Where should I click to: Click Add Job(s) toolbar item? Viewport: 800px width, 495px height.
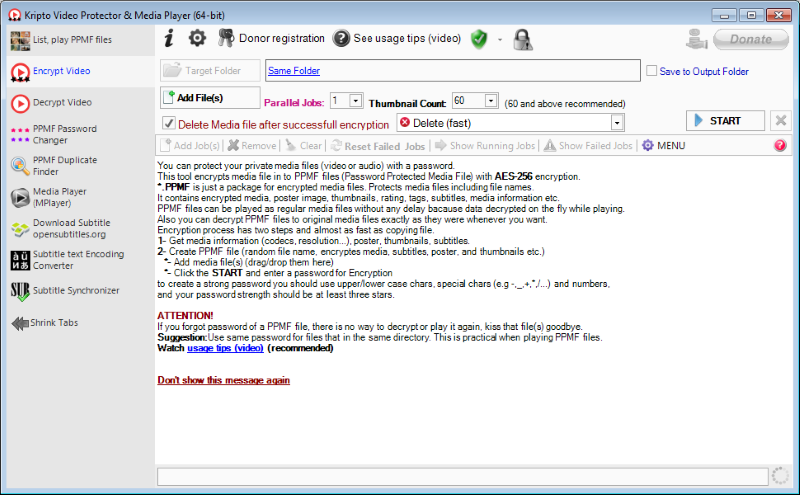(x=190, y=146)
